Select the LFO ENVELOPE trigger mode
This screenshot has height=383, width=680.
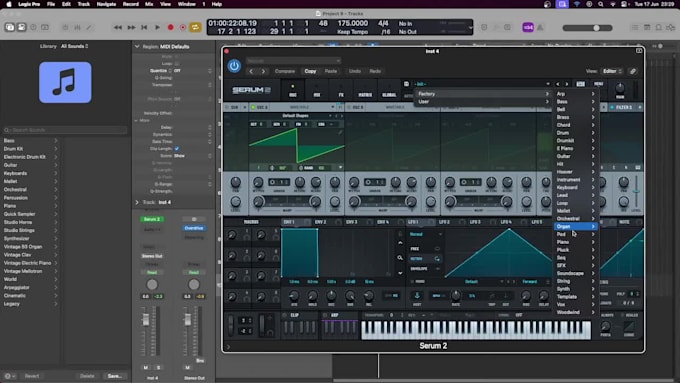(x=425, y=269)
